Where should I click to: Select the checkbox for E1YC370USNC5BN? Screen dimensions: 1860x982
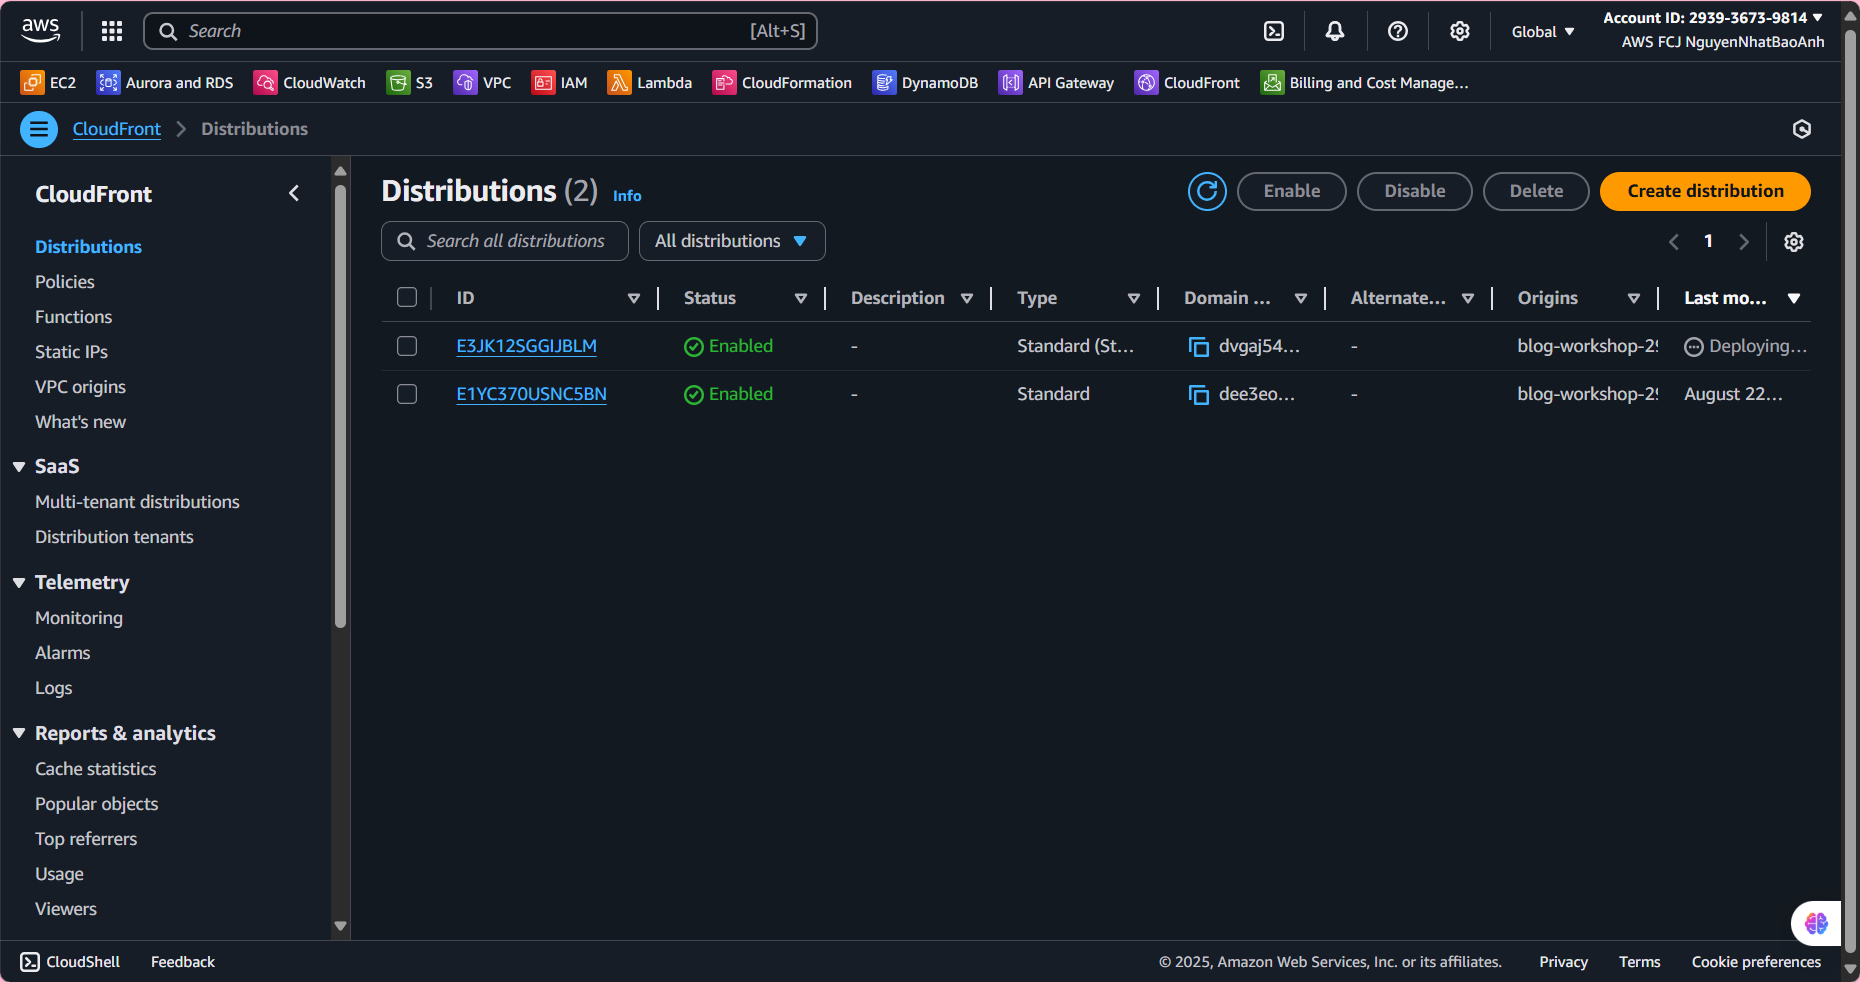[407, 394]
